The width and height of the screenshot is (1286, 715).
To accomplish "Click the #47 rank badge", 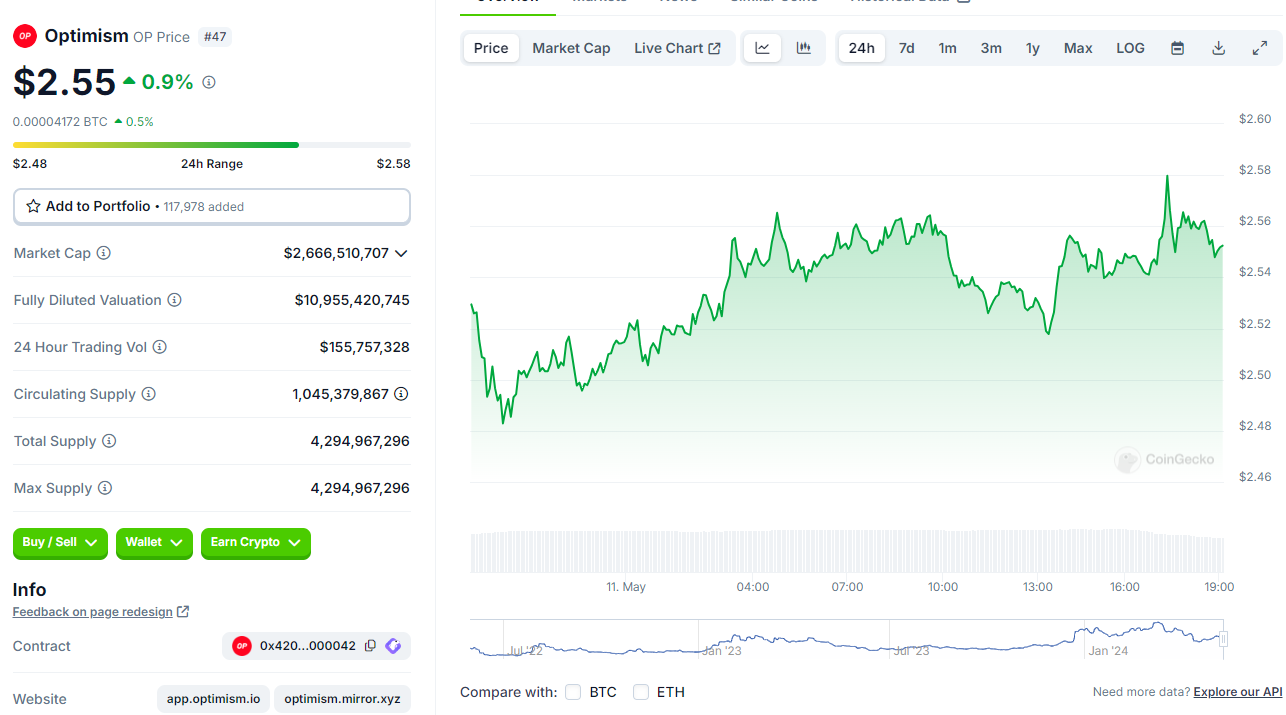I will tap(215, 37).
